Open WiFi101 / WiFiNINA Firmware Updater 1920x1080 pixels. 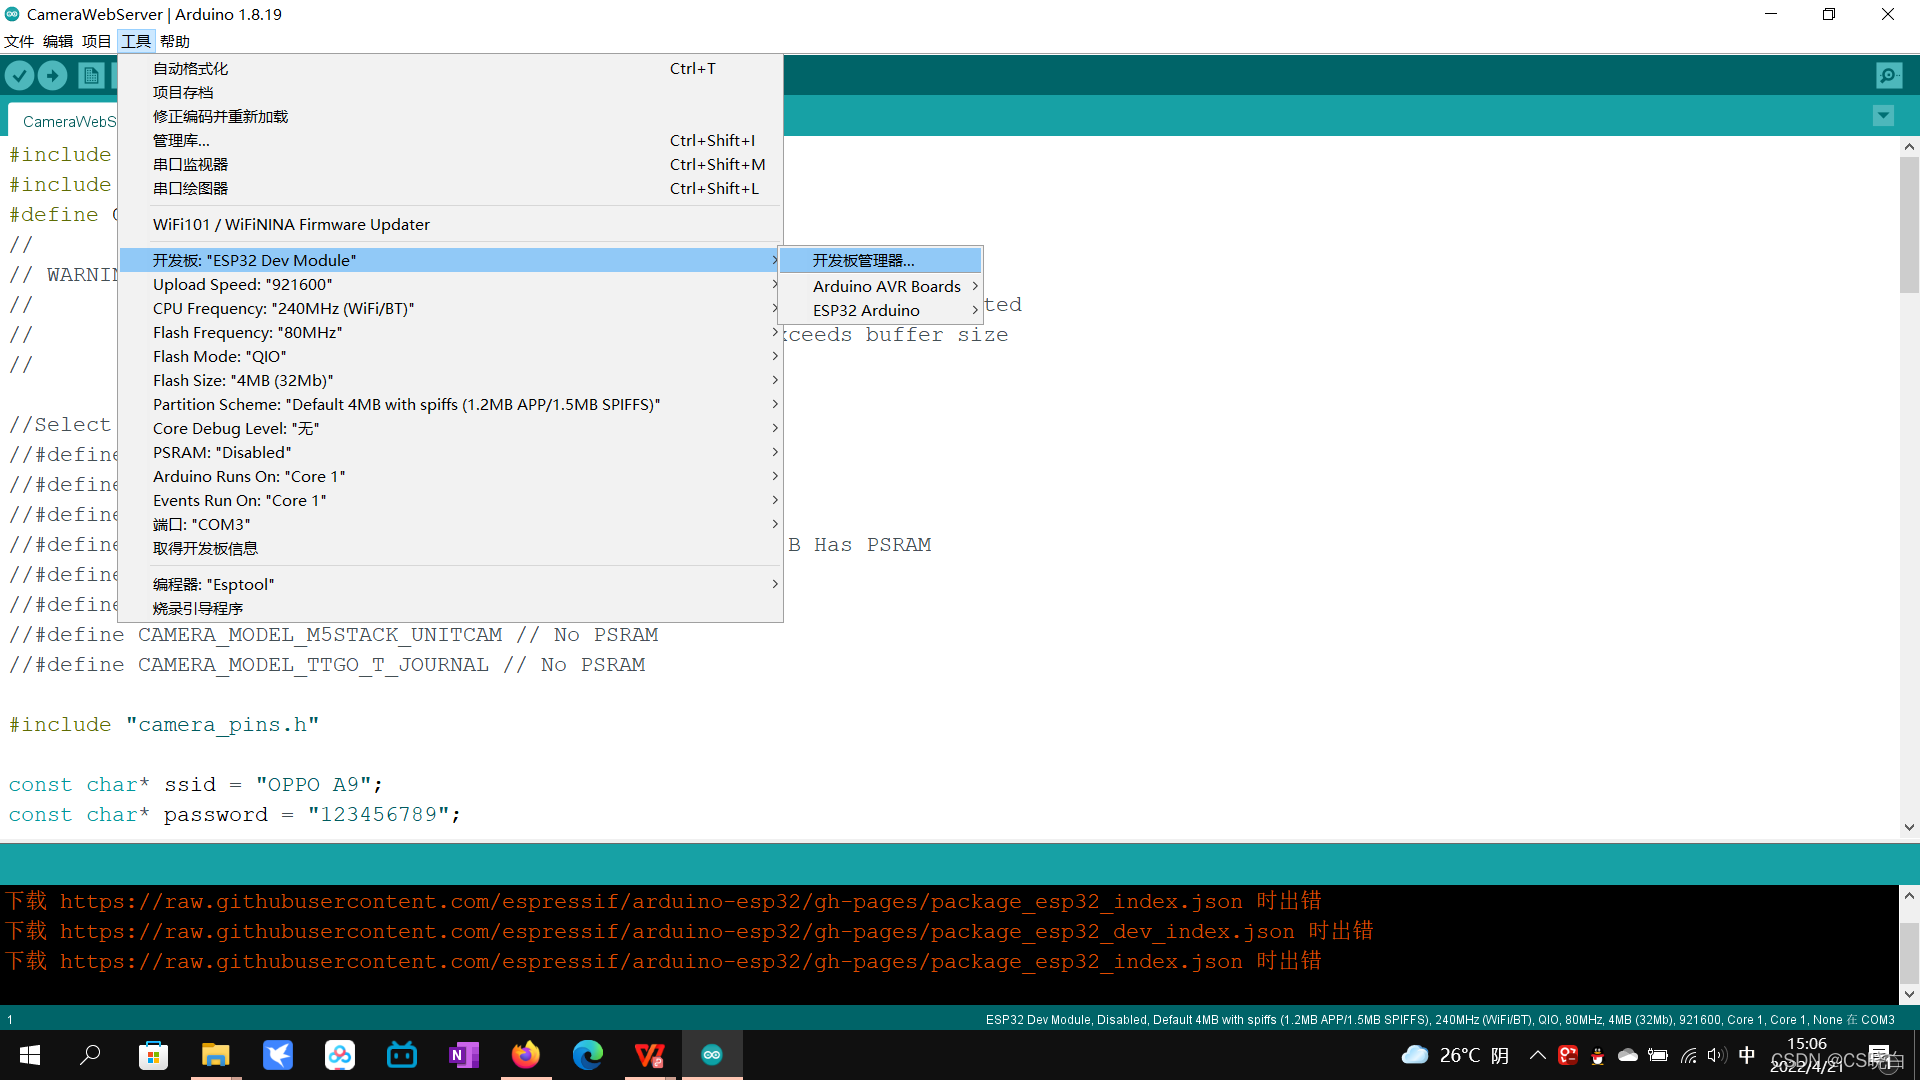coord(450,224)
